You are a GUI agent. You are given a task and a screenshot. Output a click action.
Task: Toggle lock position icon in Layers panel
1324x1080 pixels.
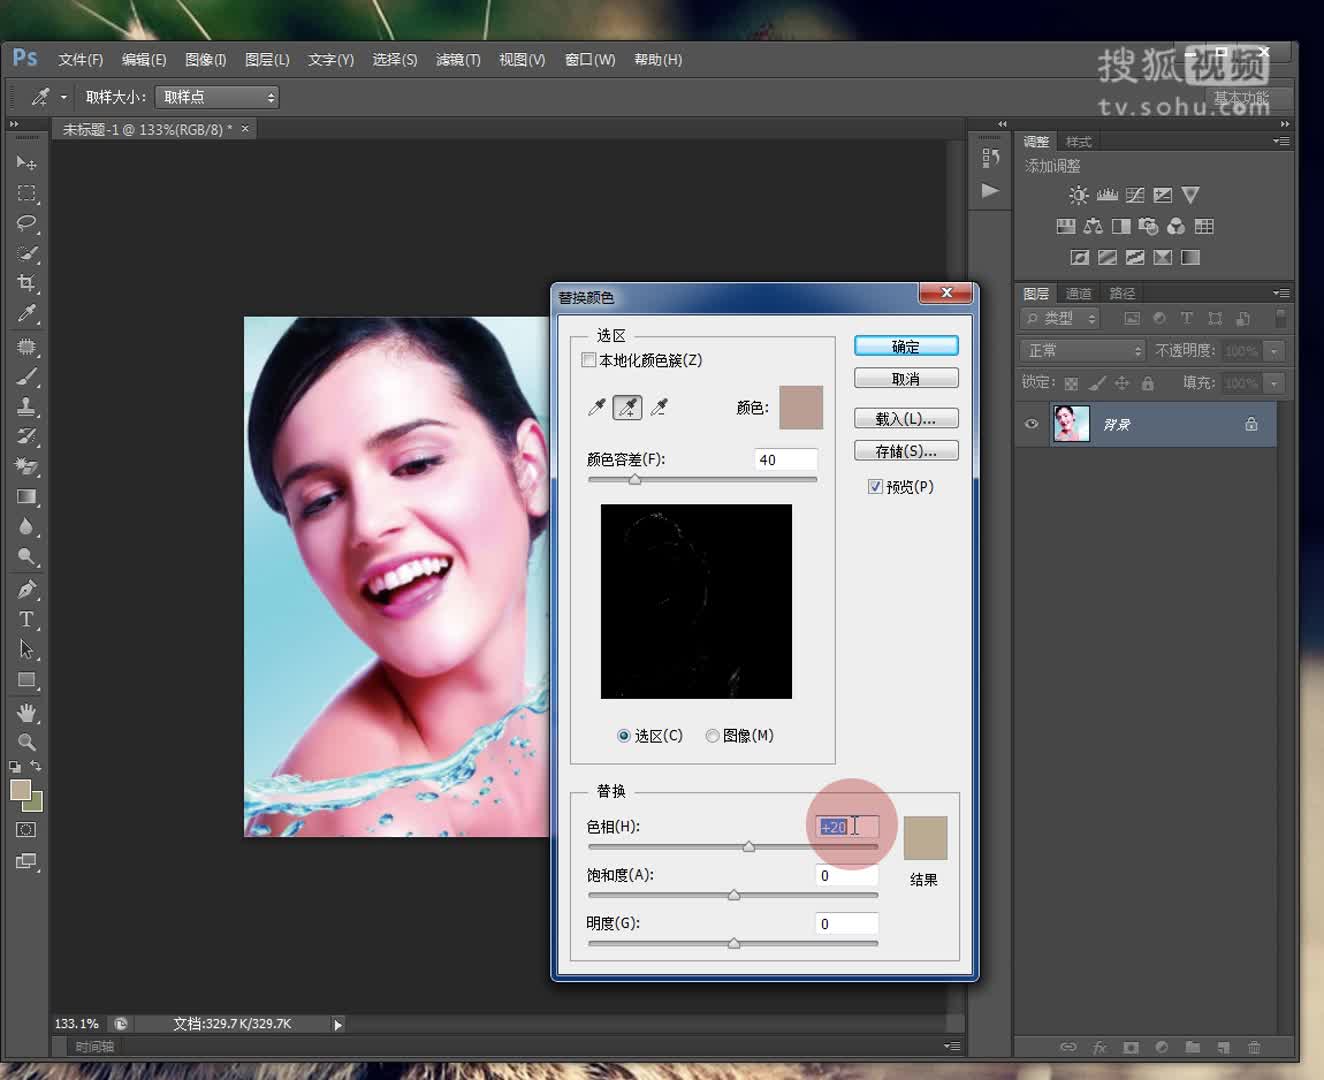[1122, 383]
